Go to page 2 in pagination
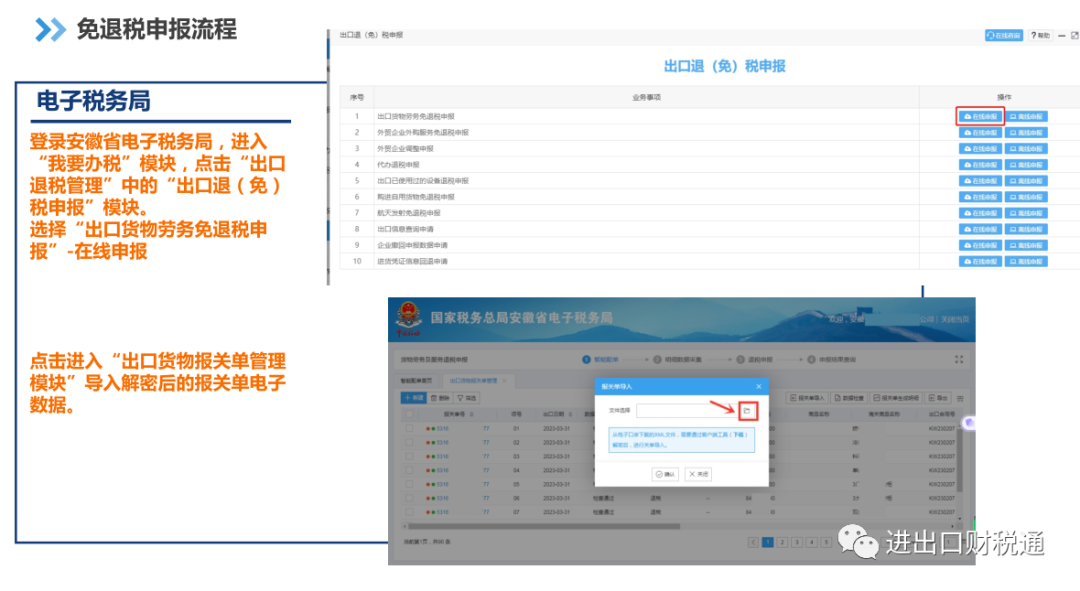 coord(782,542)
